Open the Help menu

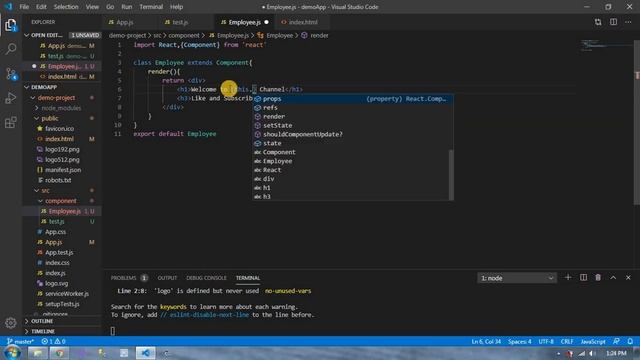pos(176,7)
